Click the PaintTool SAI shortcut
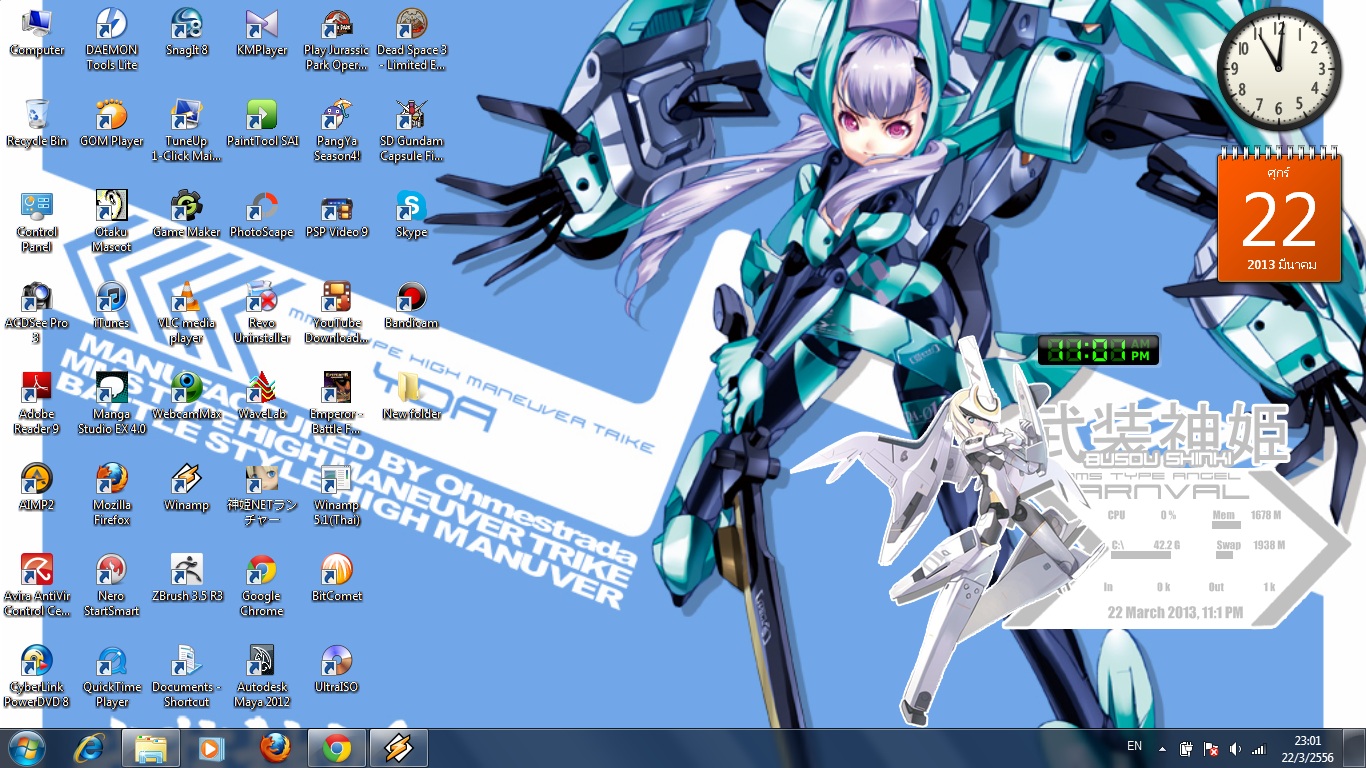Viewport: 1366px width, 768px height. point(262,124)
